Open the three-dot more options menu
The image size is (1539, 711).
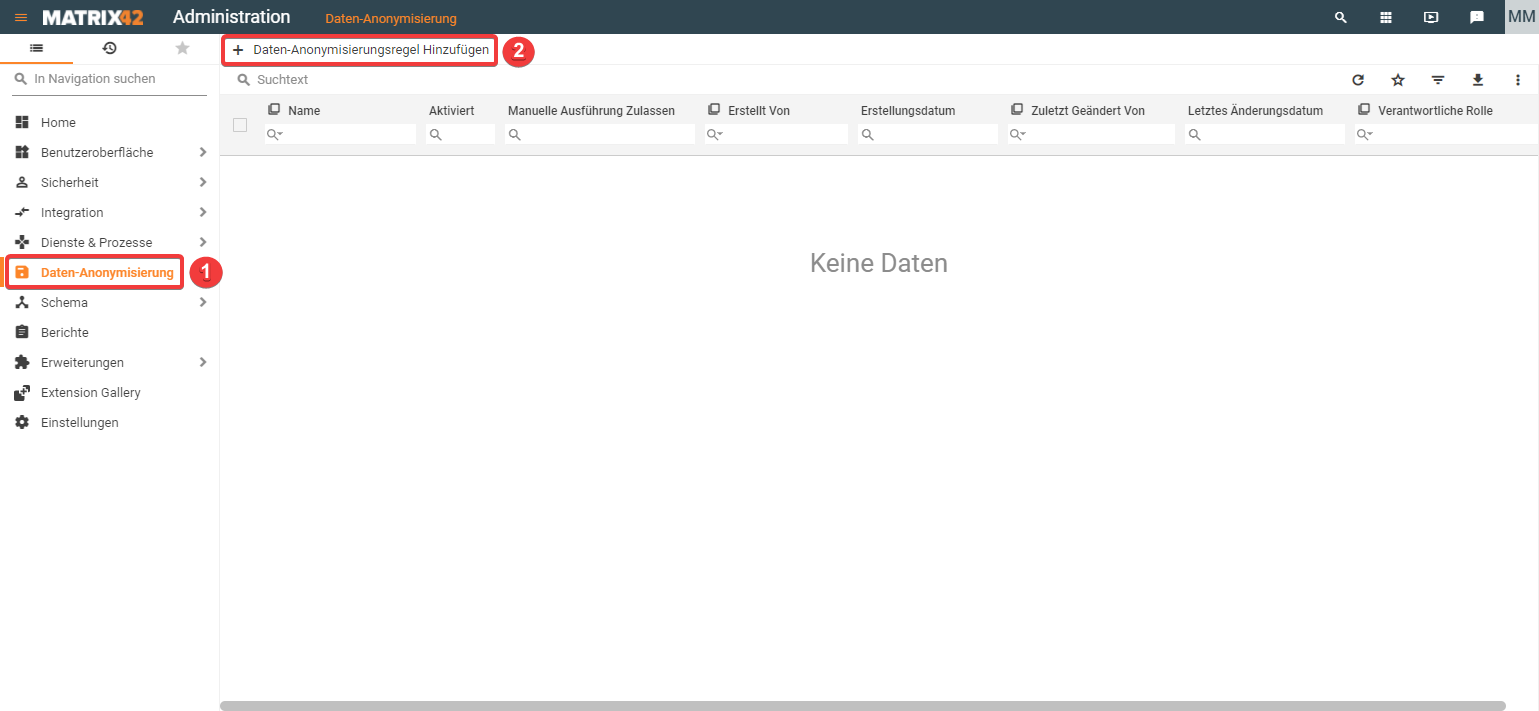1518,80
